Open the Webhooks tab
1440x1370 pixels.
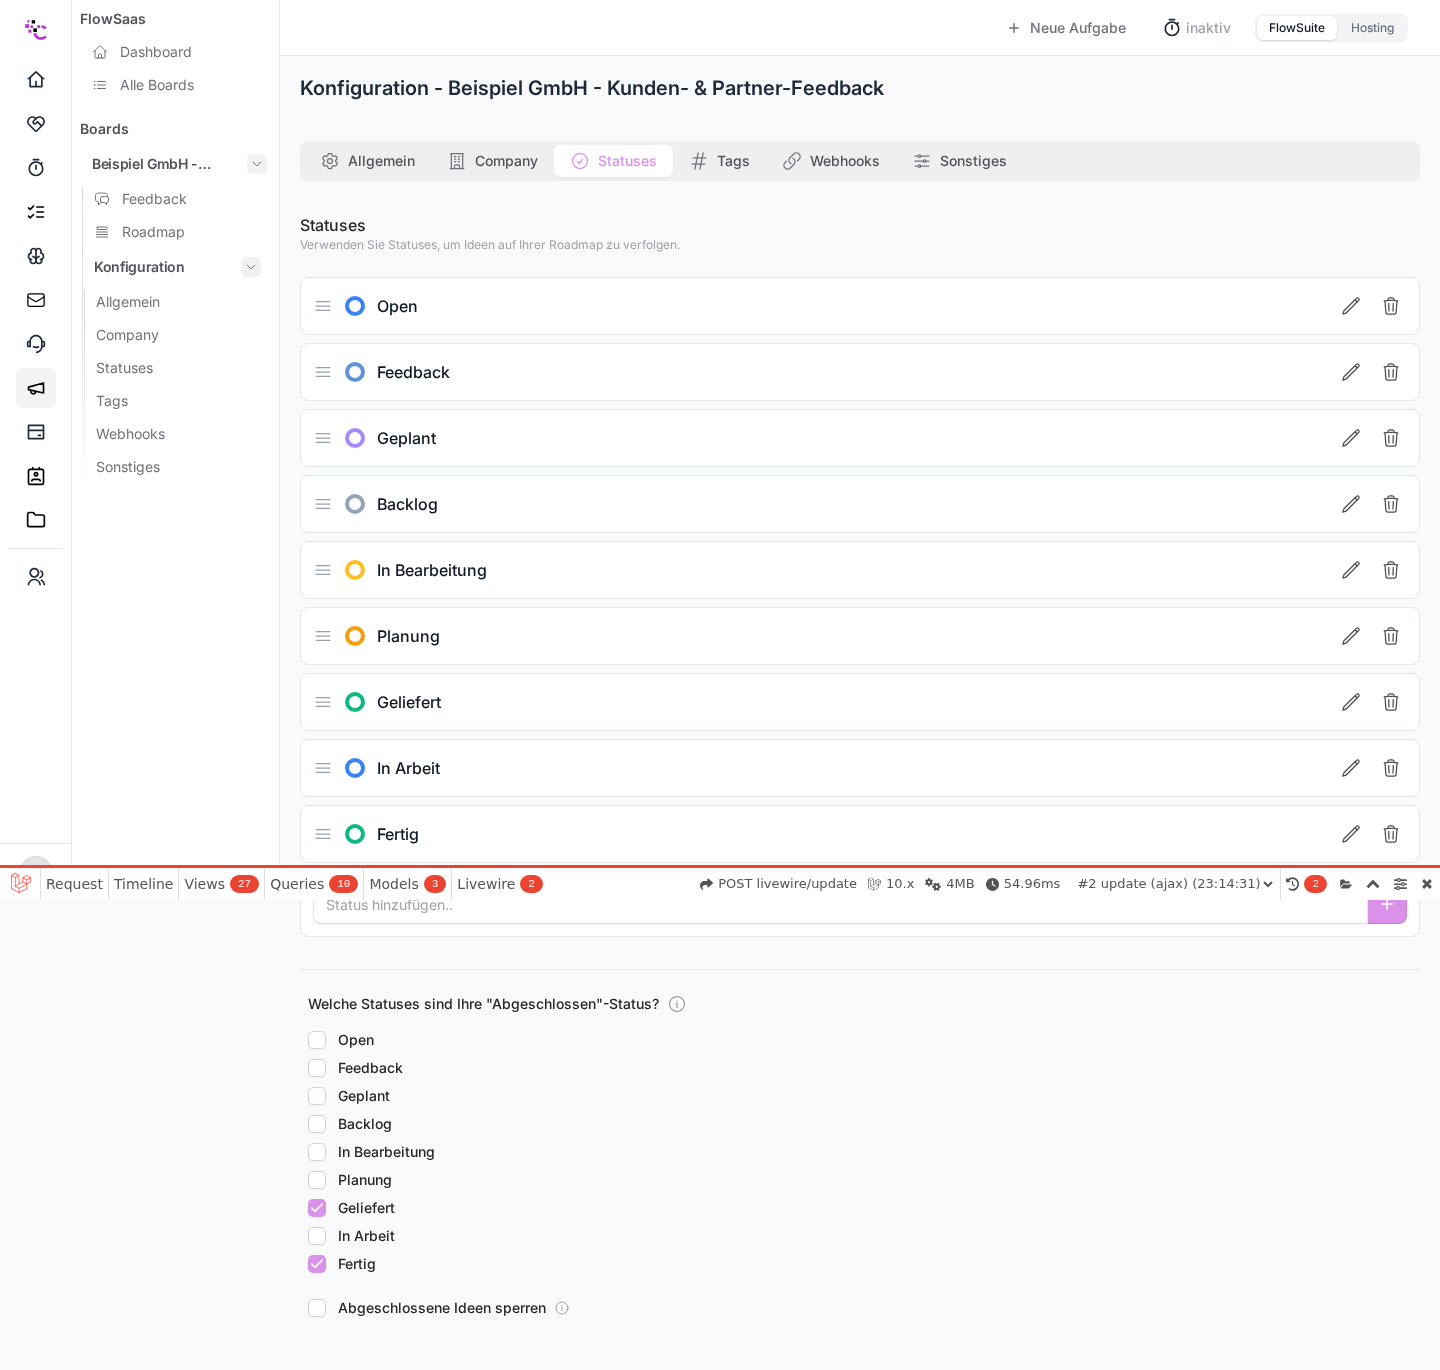[831, 161]
